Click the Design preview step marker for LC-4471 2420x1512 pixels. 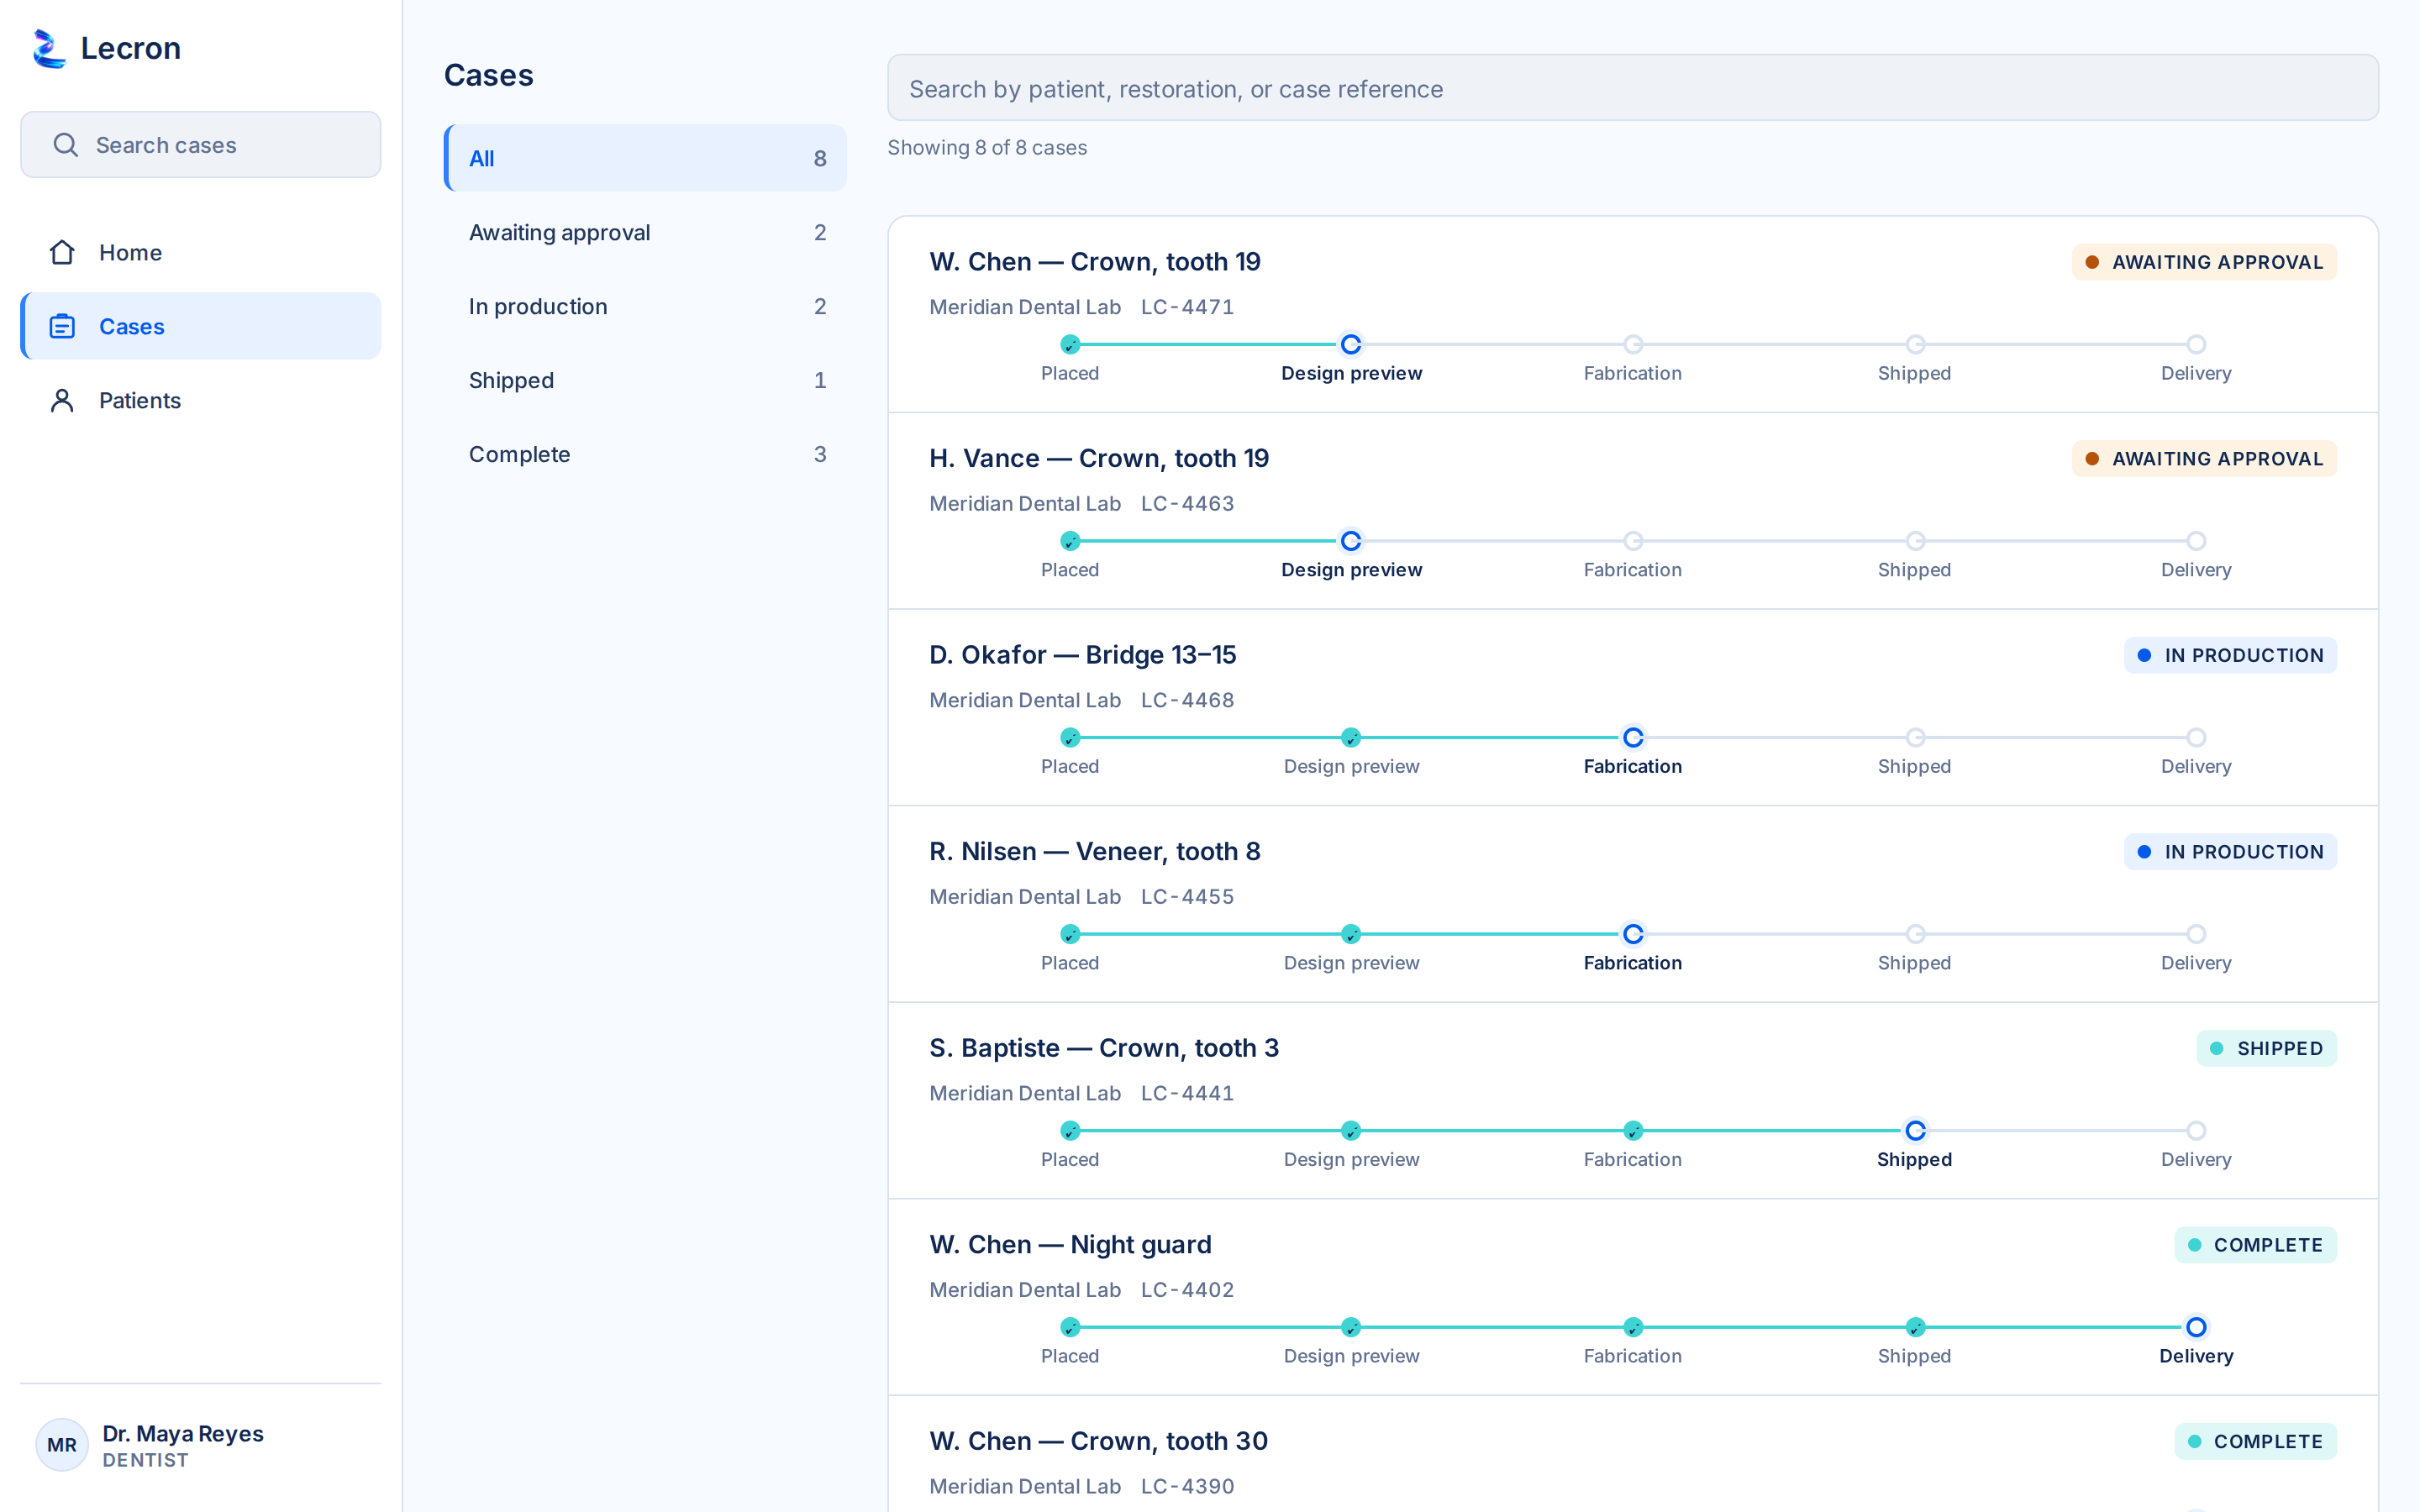click(1351, 344)
